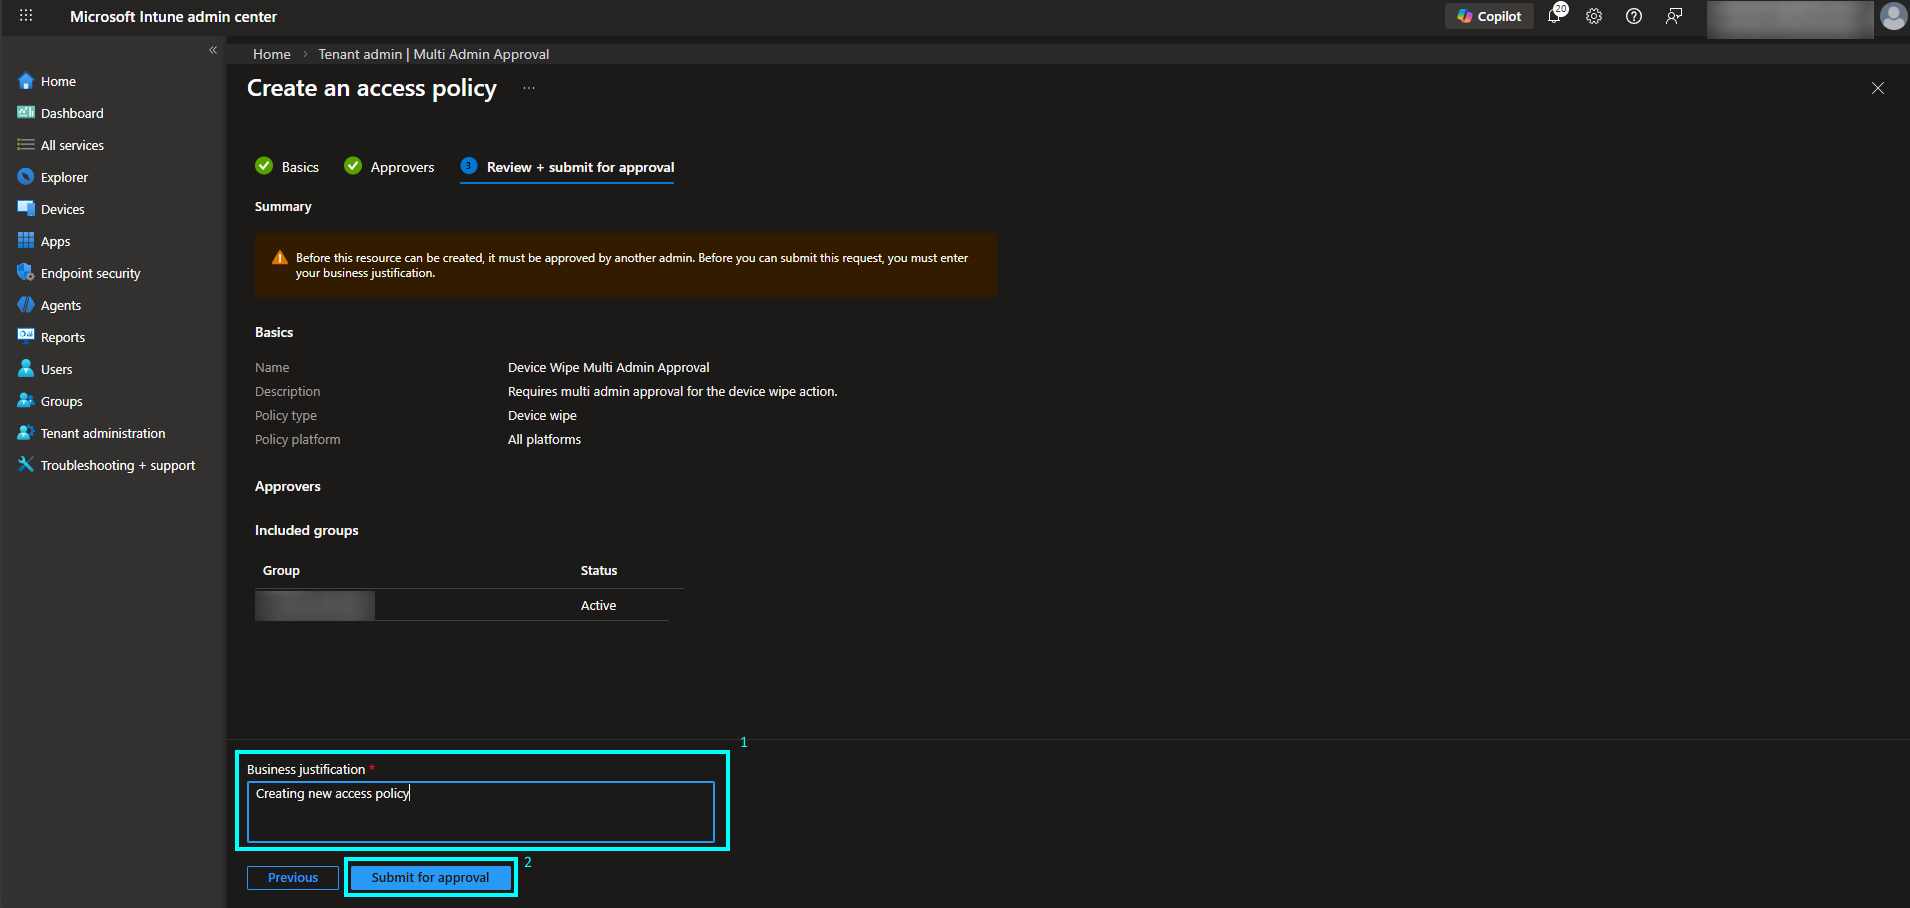This screenshot has width=1910, height=908.
Task: Click the Home icon in sidebar
Action: pos(26,81)
